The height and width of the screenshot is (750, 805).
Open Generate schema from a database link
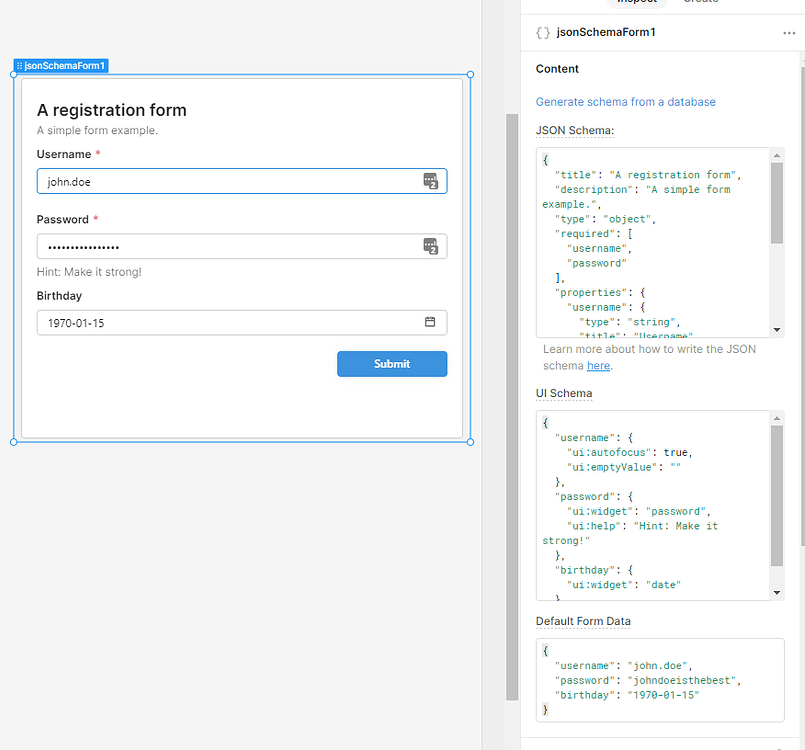[x=625, y=102]
